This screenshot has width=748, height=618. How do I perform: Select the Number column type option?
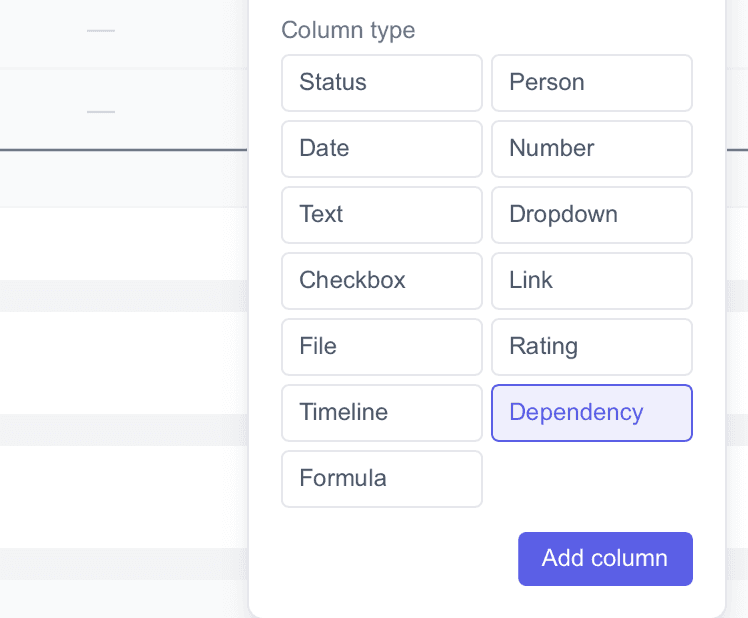pyautogui.click(x=591, y=149)
